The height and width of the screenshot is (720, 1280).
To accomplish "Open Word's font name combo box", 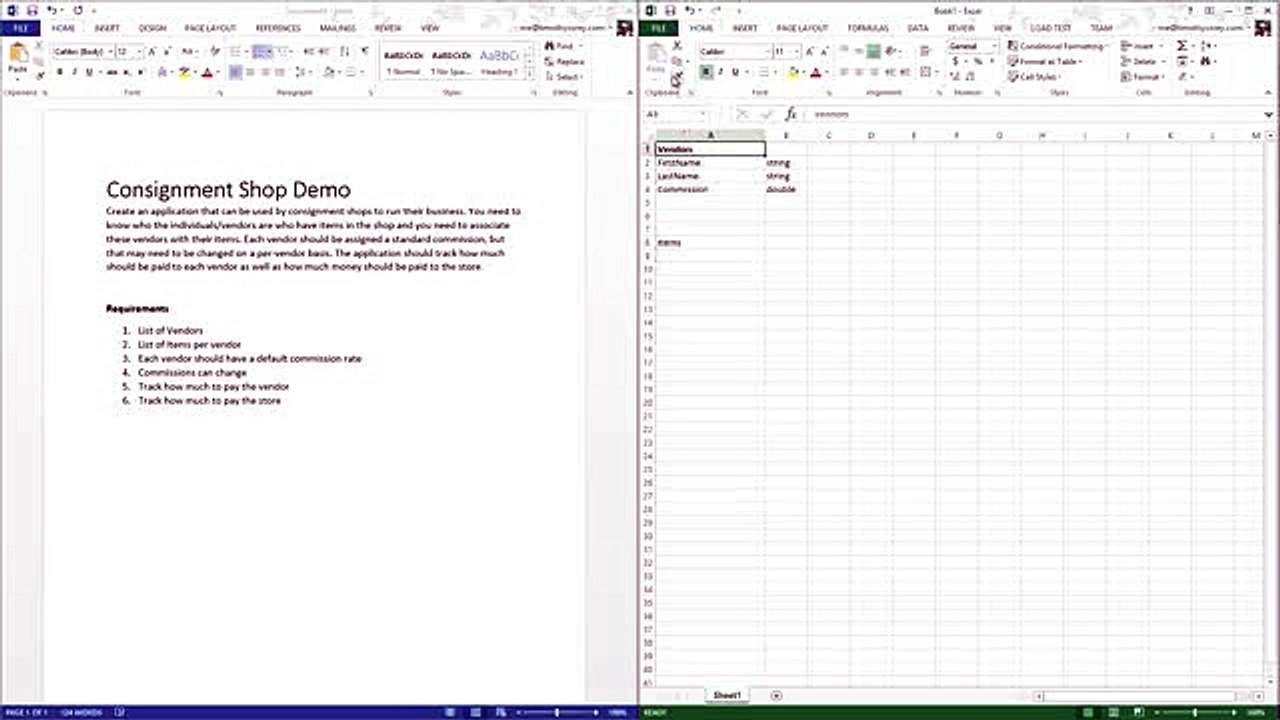I will pos(83,51).
